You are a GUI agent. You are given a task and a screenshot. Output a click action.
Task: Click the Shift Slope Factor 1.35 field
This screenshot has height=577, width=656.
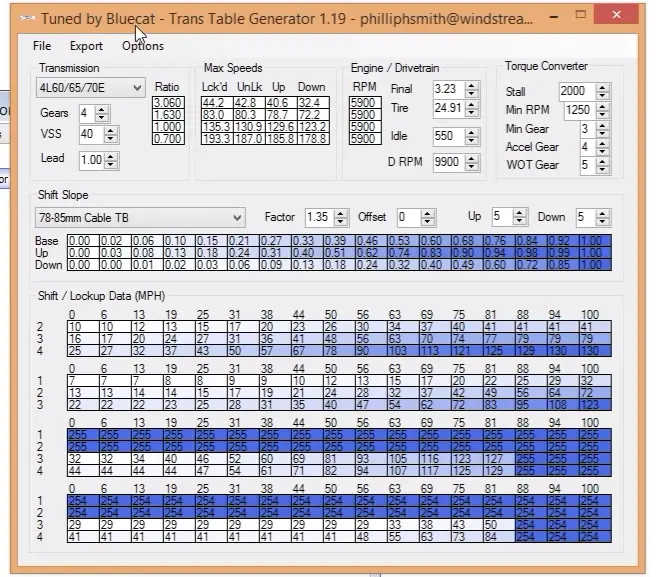pyautogui.click(x=319, y=217)
